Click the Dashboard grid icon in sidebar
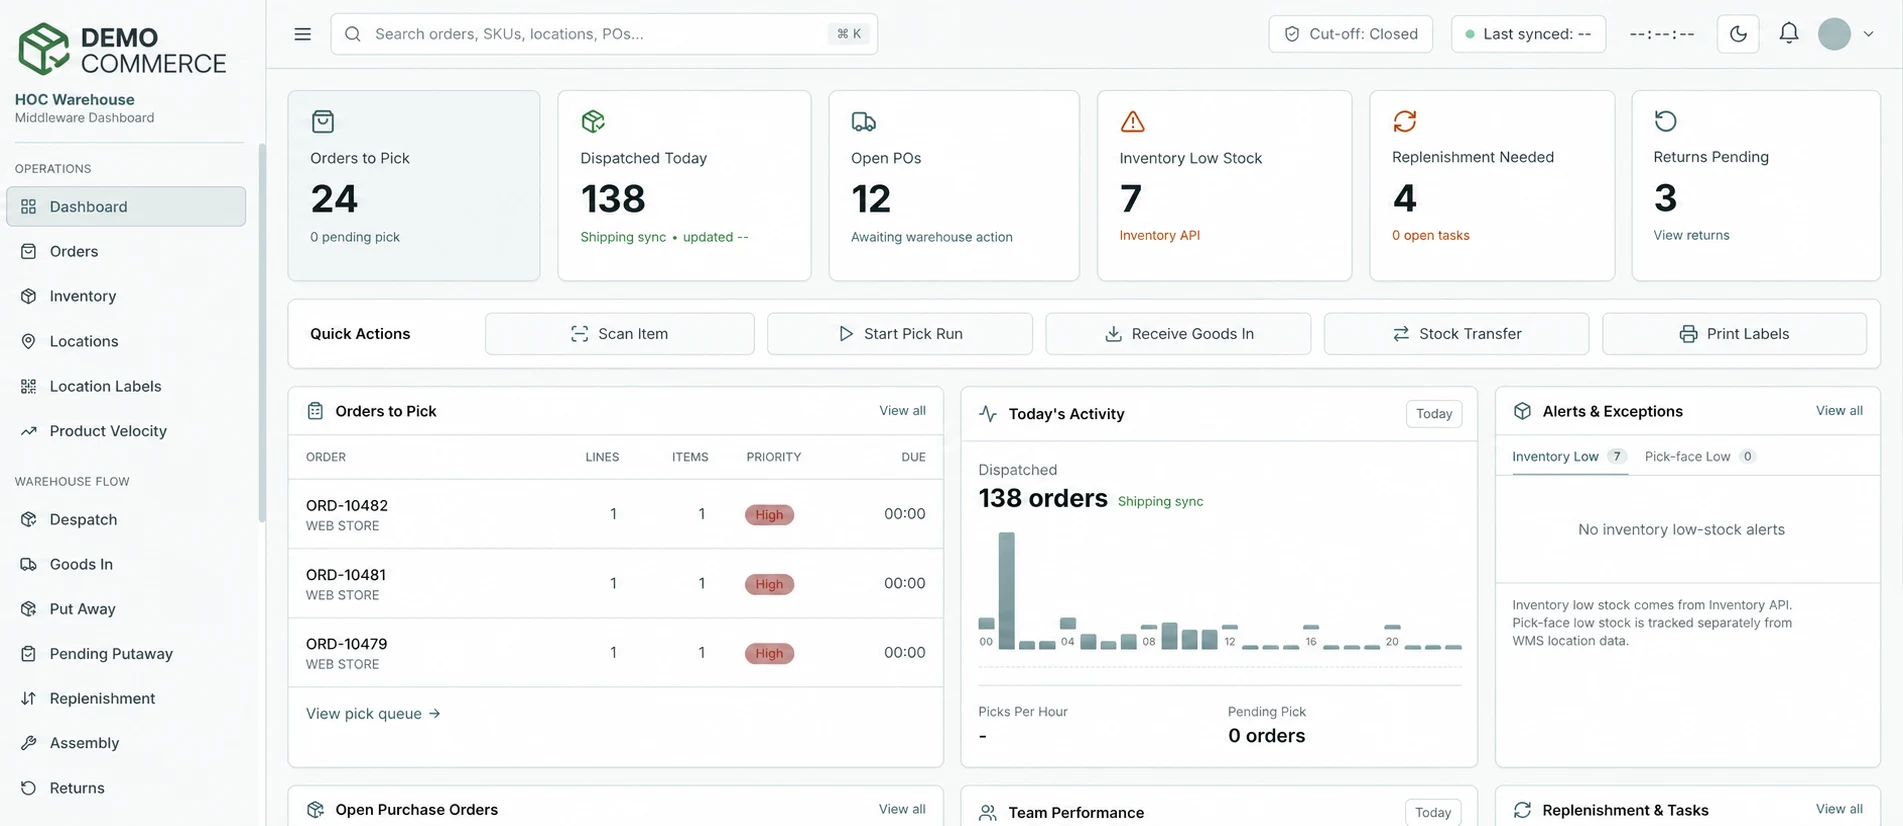Screen dimensions: 1903x826 point(29,207)
